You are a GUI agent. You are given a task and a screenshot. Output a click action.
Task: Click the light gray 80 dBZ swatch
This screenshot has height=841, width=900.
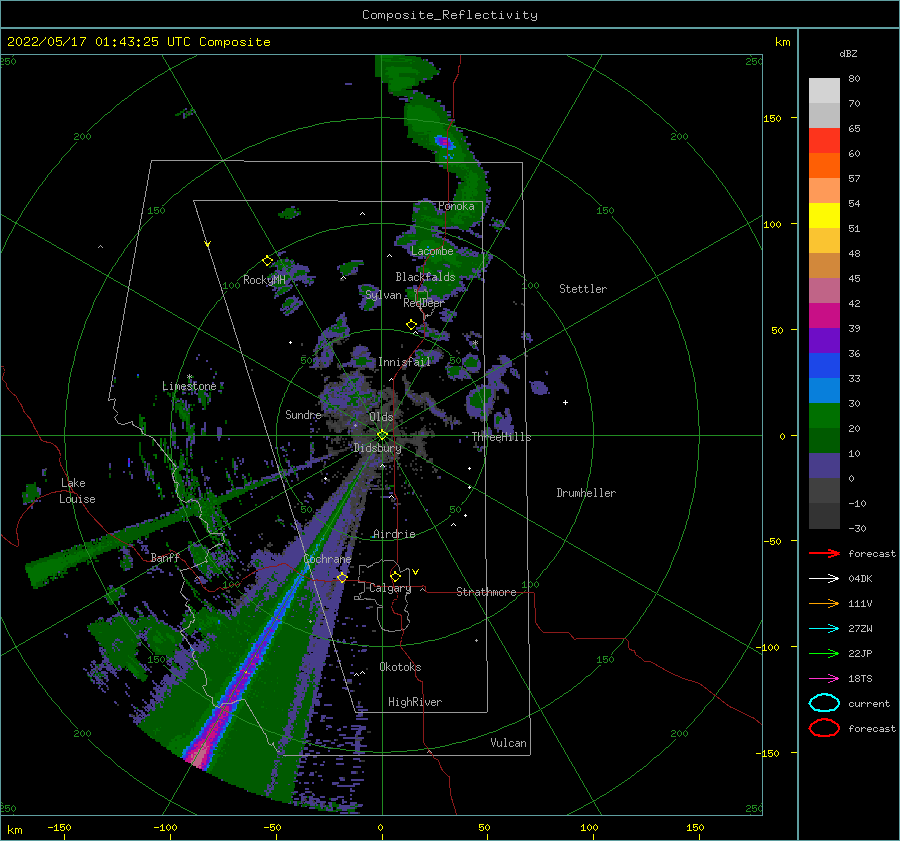[x=824, y=90]
